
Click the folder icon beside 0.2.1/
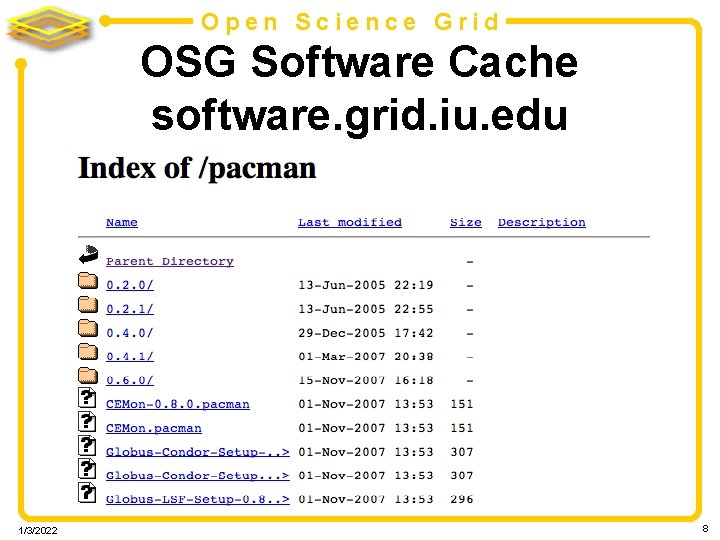(88, 304)
